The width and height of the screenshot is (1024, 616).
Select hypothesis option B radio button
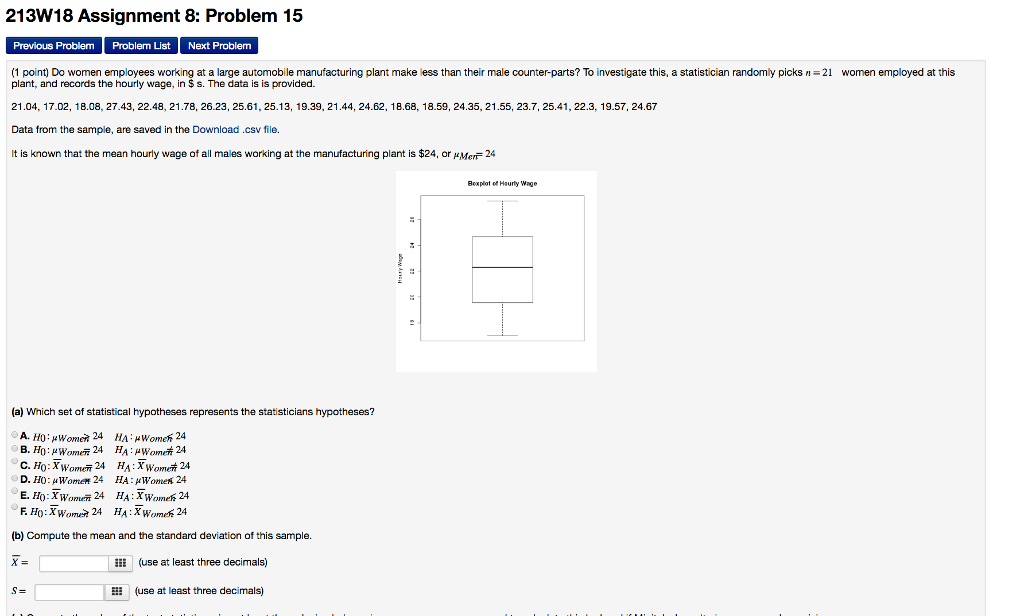(x=14, y=448)
